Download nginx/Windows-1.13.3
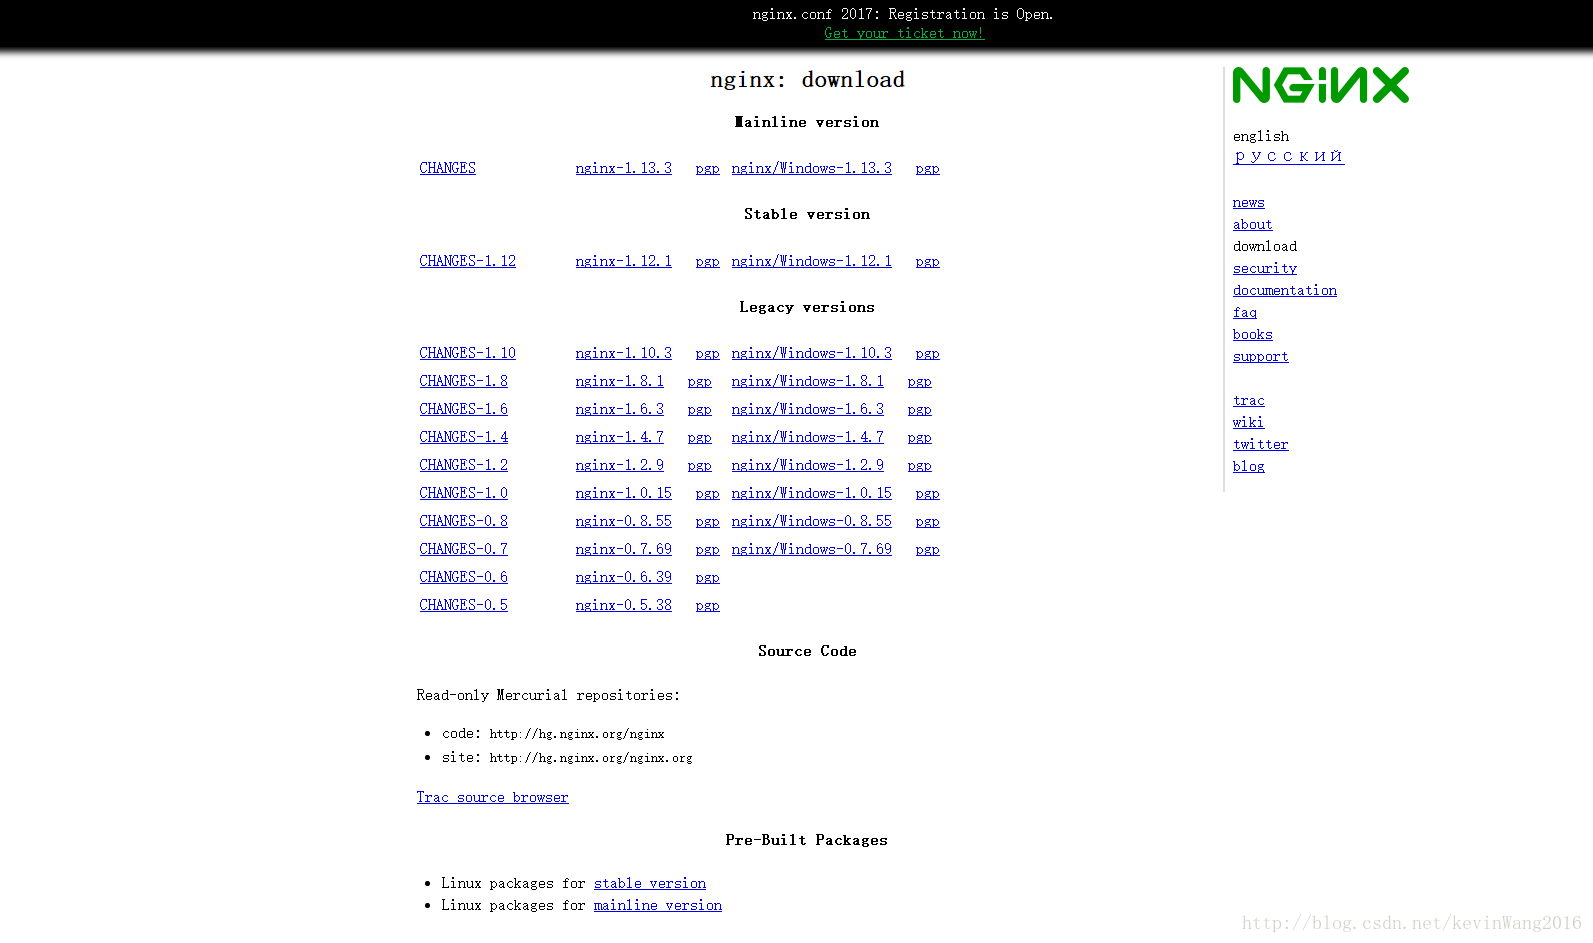1593x943 pixels. pyautogui.click(x=811, y=168)
